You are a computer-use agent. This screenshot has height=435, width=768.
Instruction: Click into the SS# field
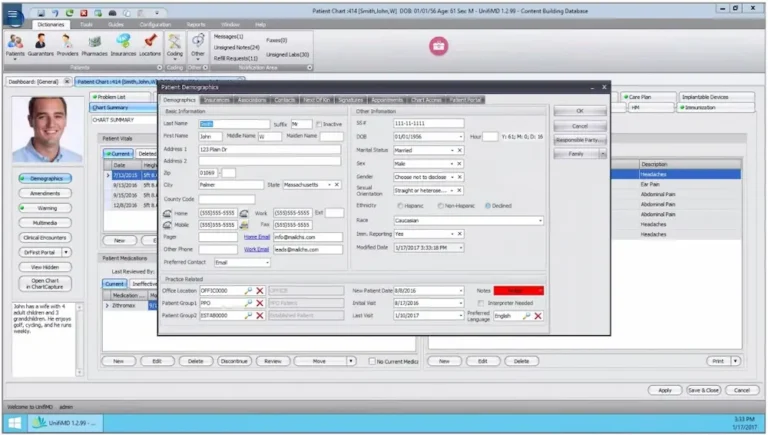pos(429,123)
